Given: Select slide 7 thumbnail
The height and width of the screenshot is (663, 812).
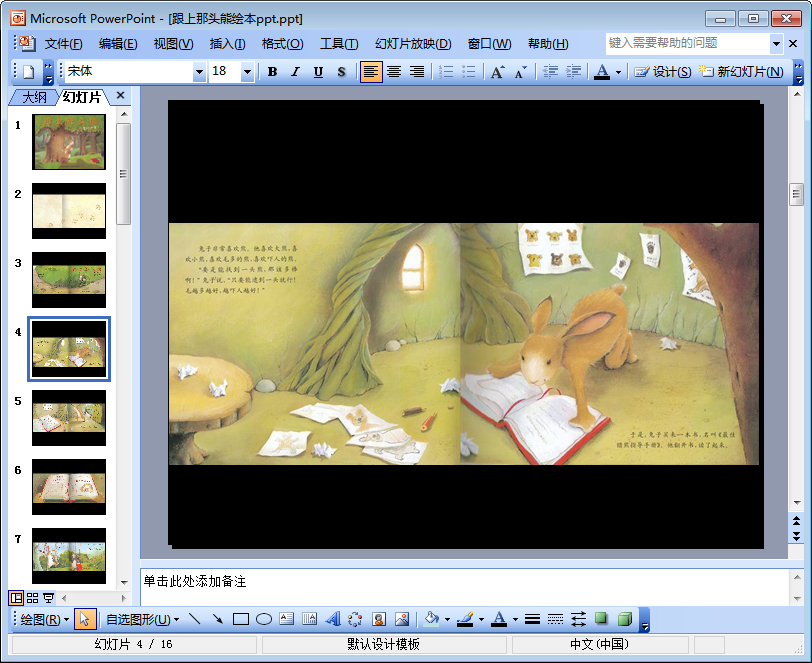Looking at the screenshot, I should 69,556.
